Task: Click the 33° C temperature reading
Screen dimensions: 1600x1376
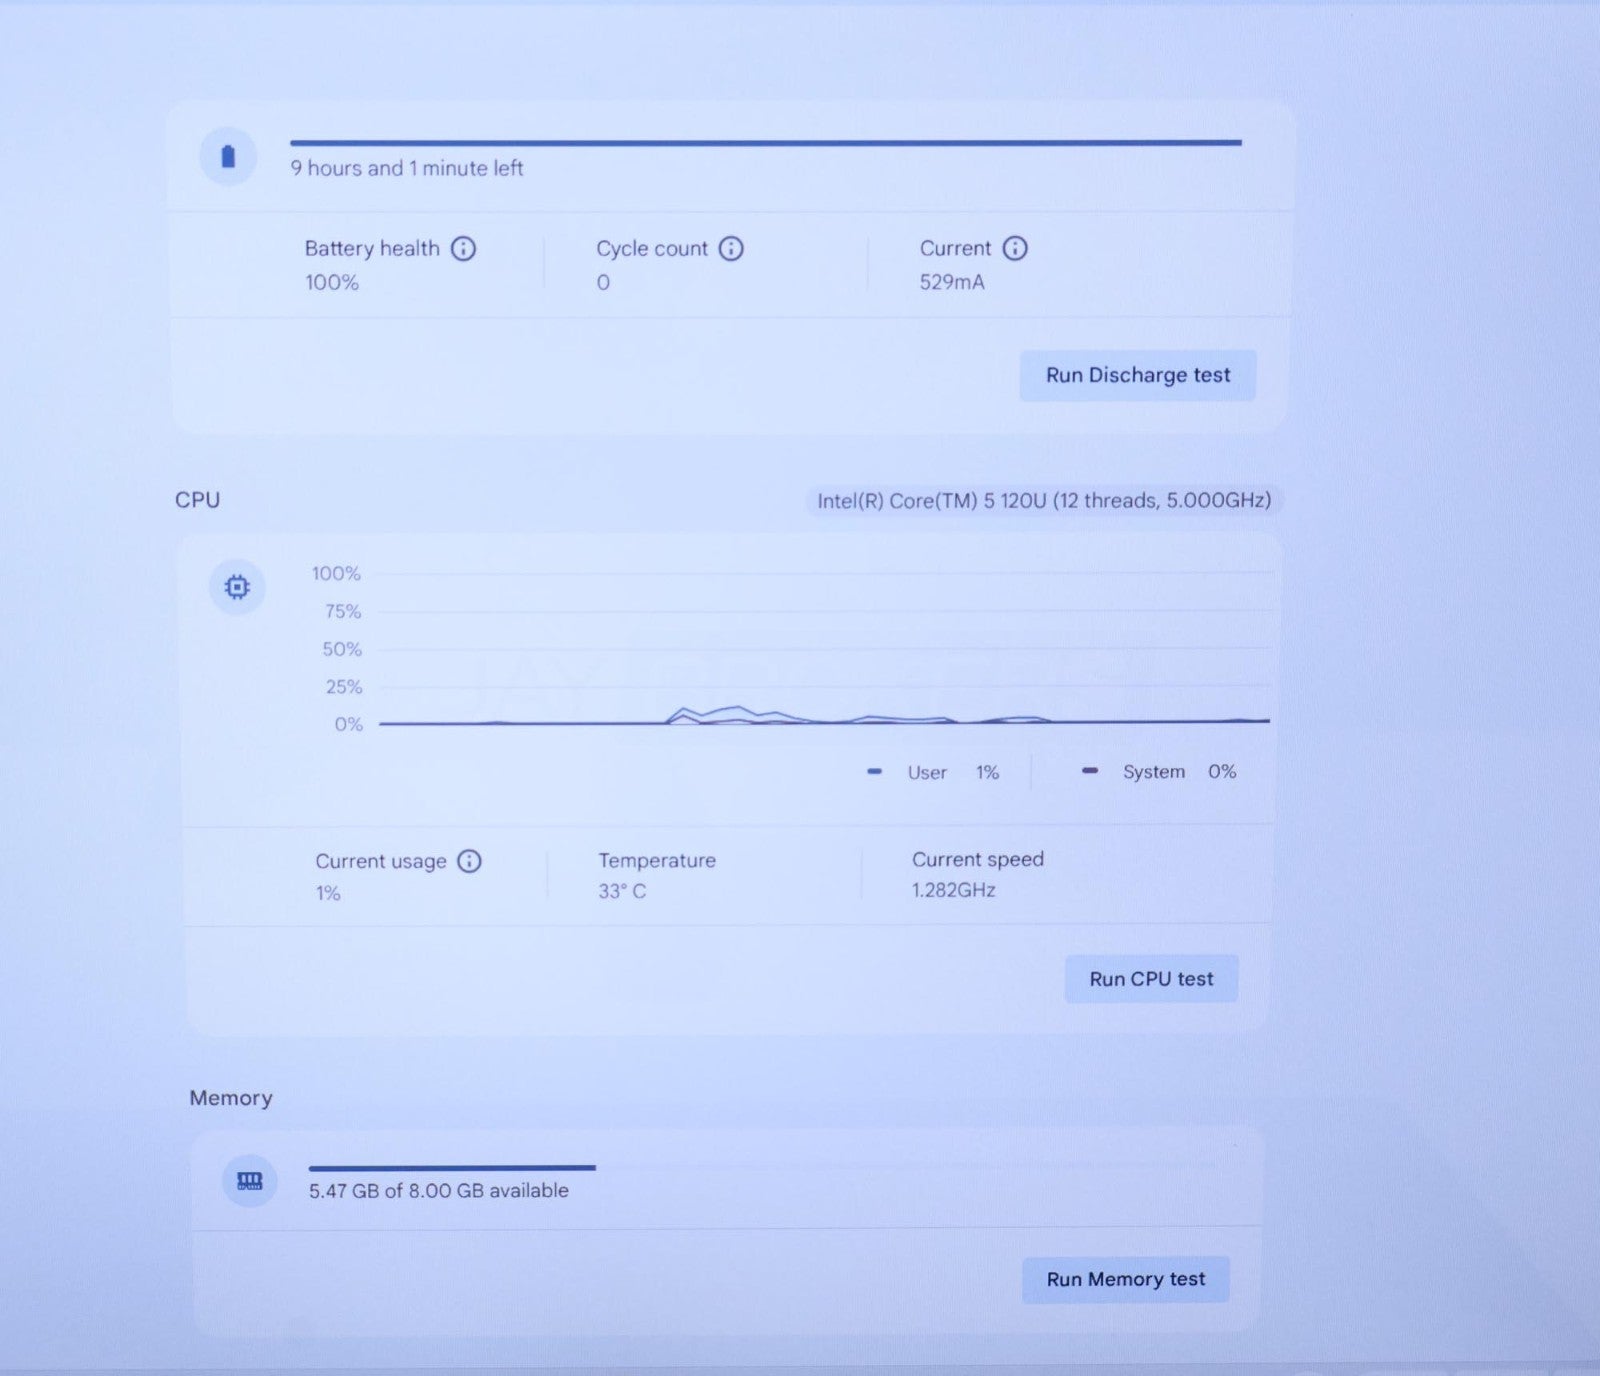Action: 622,891
